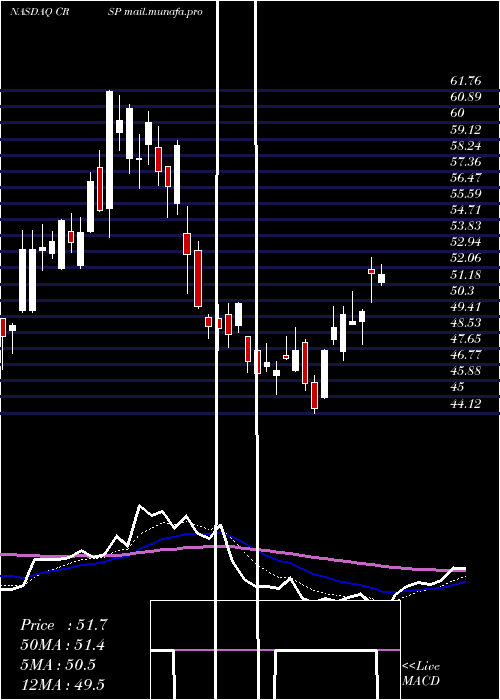Click the 50.3 price axis label
Image resolution: width=500 pixels, height=700 pixels.
coord(462,291)
